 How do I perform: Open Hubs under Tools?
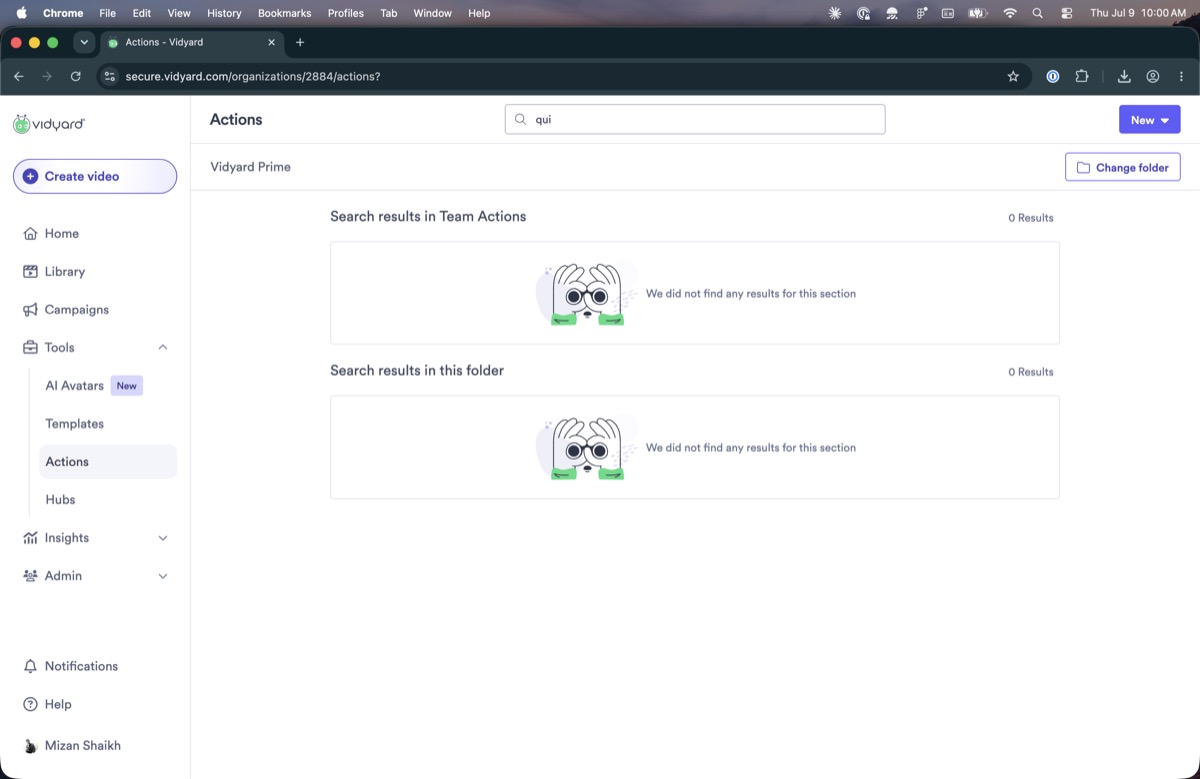click(60, 499)
